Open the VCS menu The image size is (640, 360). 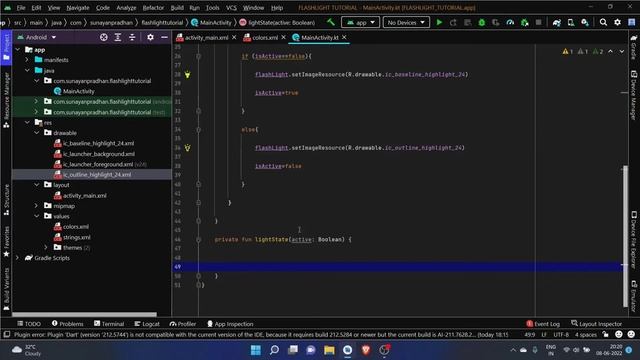231,8
